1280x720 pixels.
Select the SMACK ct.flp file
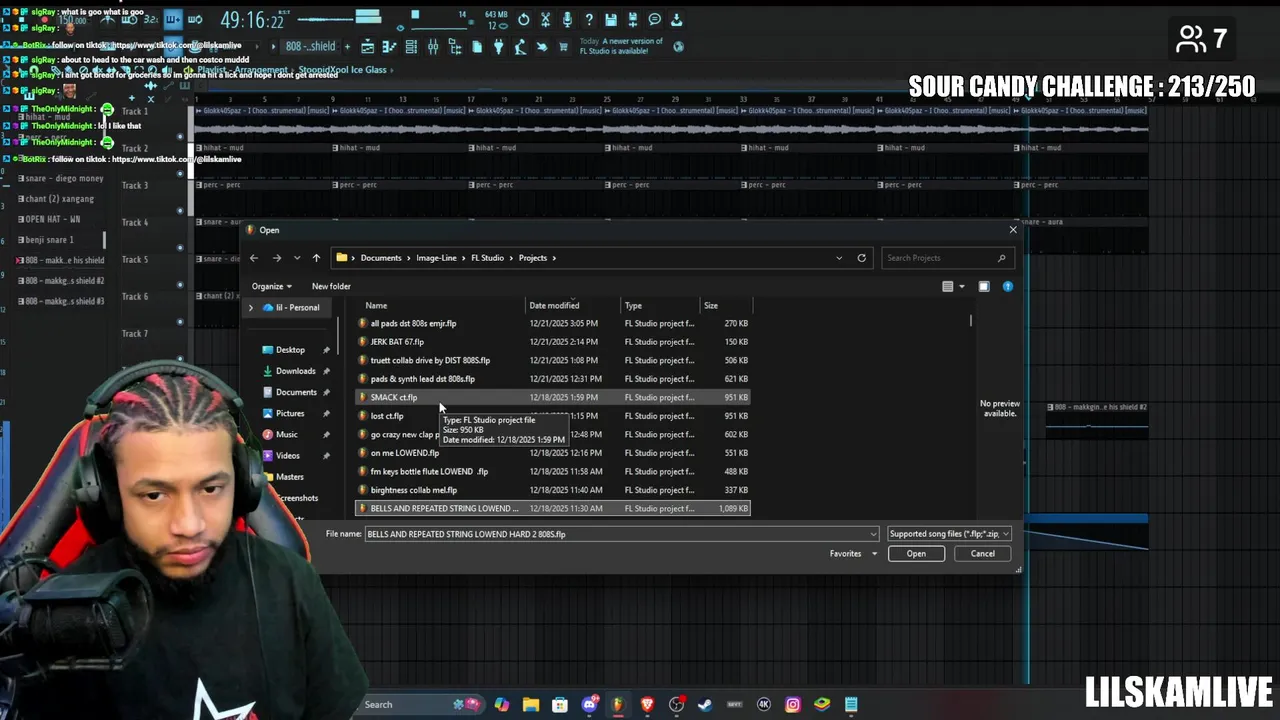point(553,397)
